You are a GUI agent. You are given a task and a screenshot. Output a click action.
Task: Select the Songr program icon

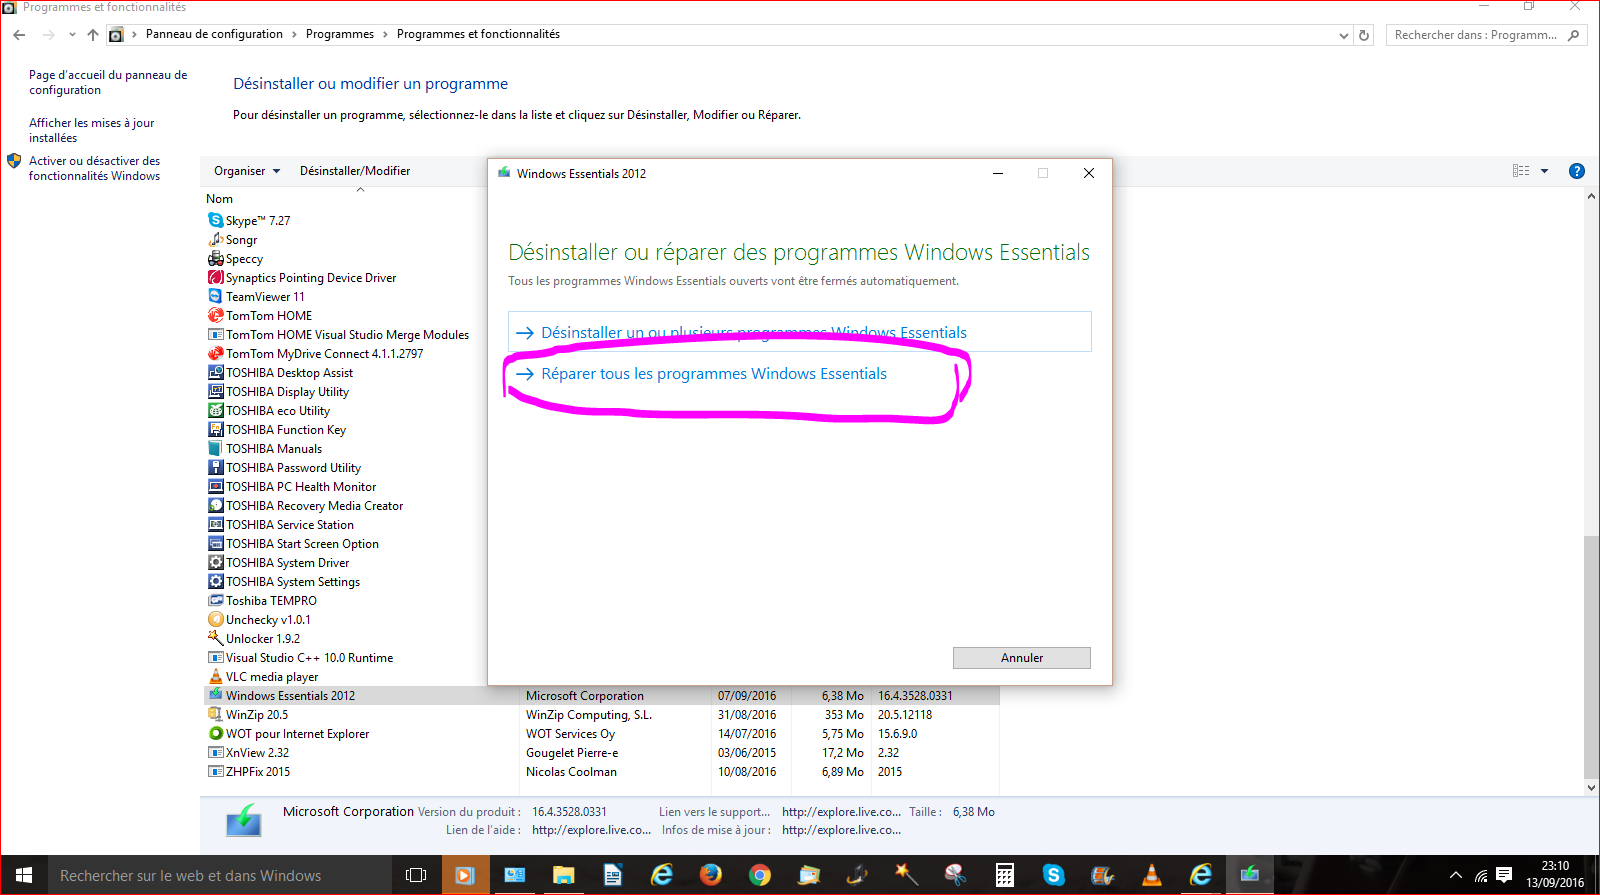[215, 239]
